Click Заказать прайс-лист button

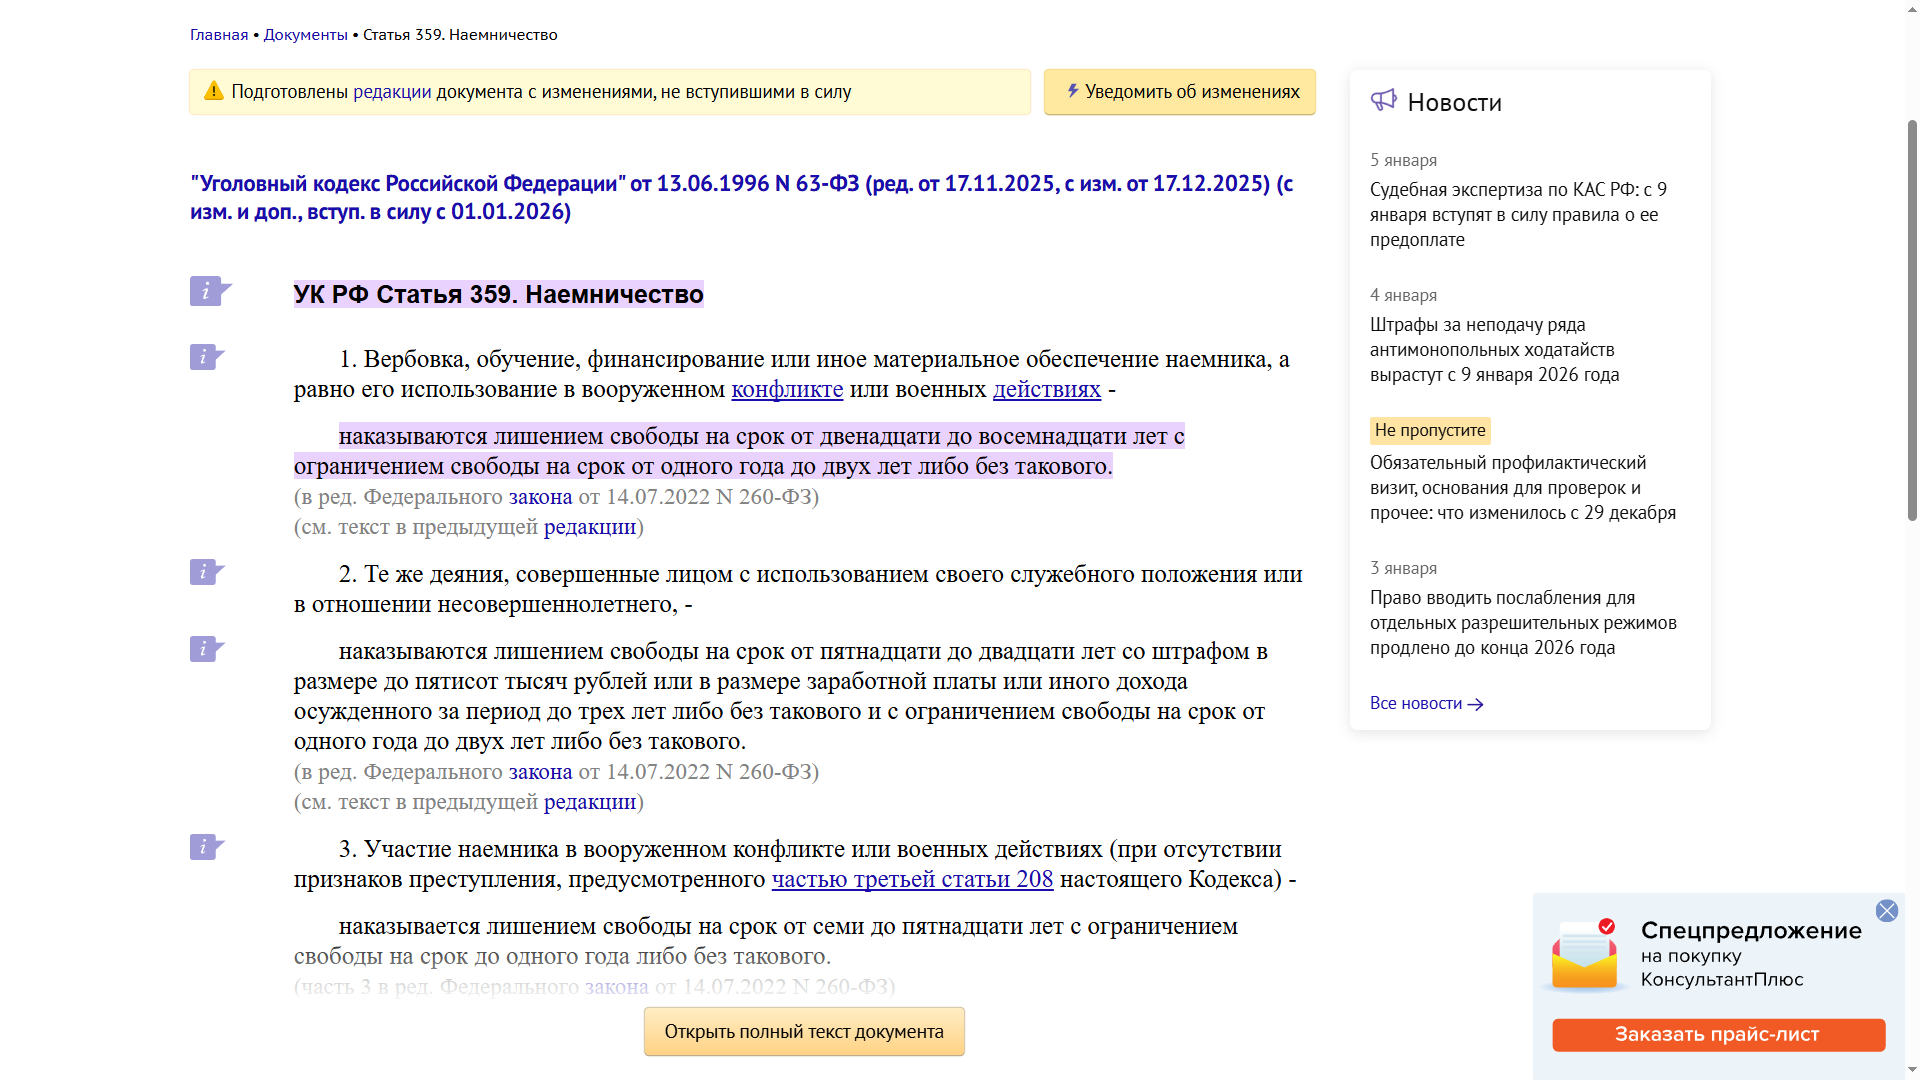click(1718, 1035)
